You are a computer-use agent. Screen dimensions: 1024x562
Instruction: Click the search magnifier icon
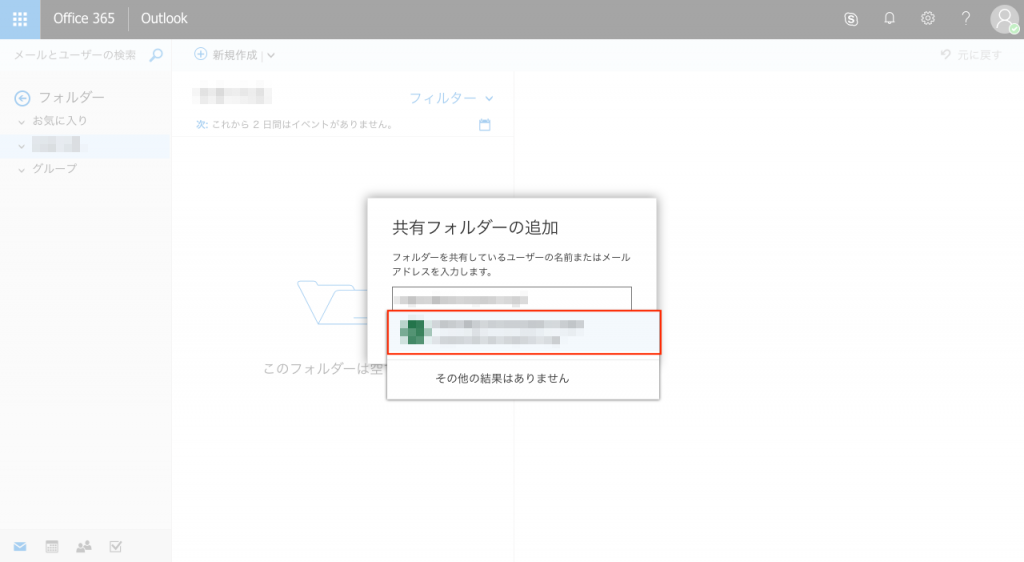click(x=155, y=56)
